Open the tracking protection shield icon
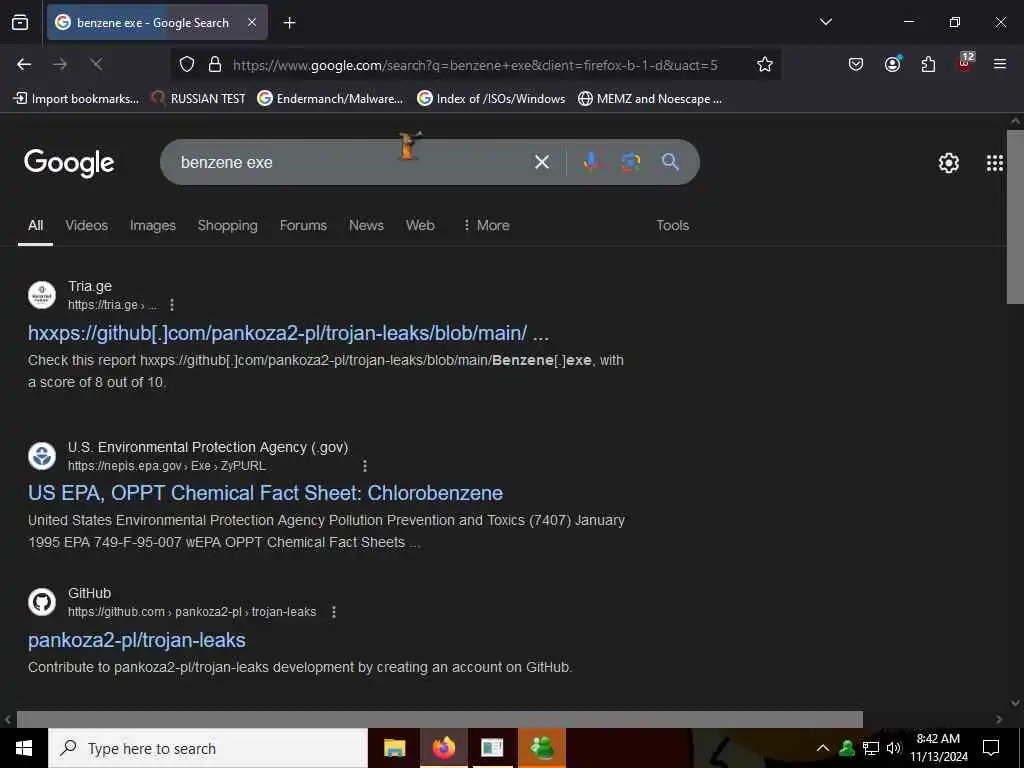This screenshot has width=1024, height=768. 187,64
